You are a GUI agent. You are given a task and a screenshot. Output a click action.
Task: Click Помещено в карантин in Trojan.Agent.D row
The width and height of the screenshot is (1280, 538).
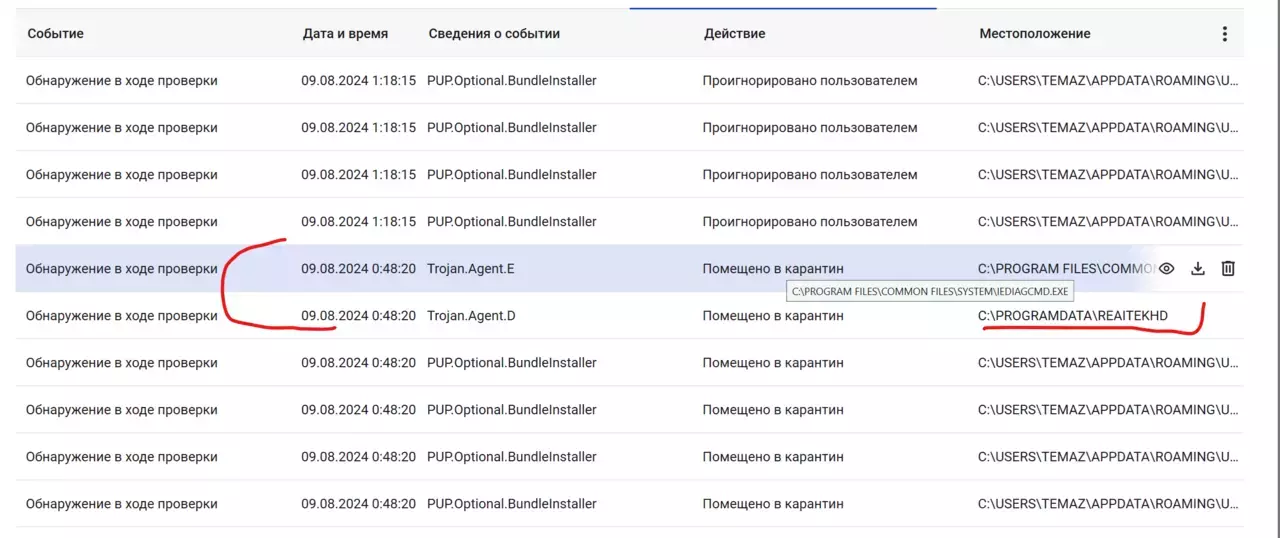tap(773, 316)
